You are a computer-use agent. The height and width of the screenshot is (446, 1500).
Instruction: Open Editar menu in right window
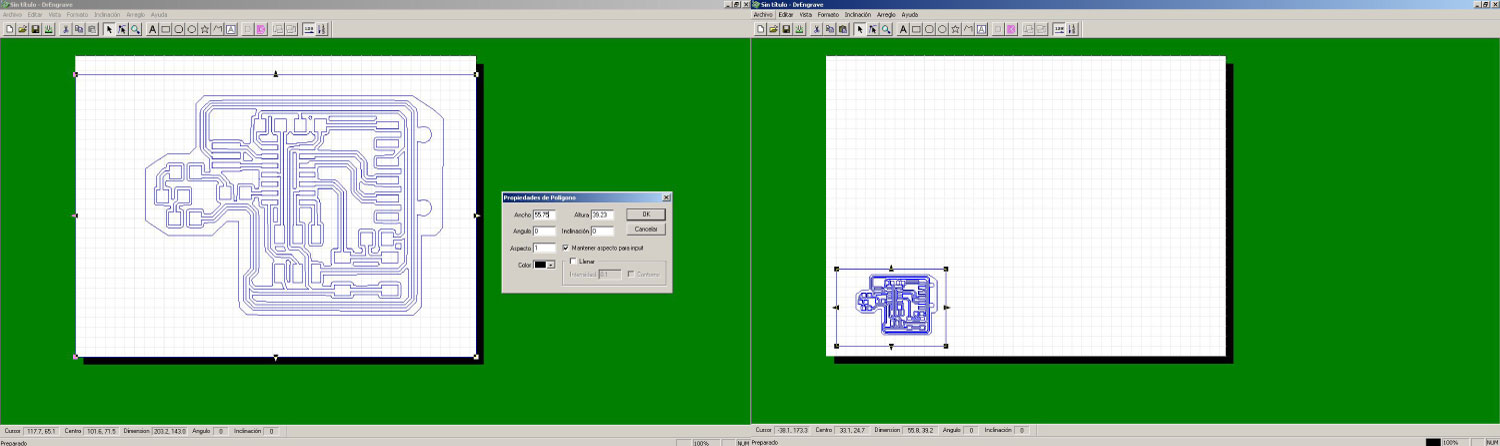pyautogui.click(x=786, y=15)
